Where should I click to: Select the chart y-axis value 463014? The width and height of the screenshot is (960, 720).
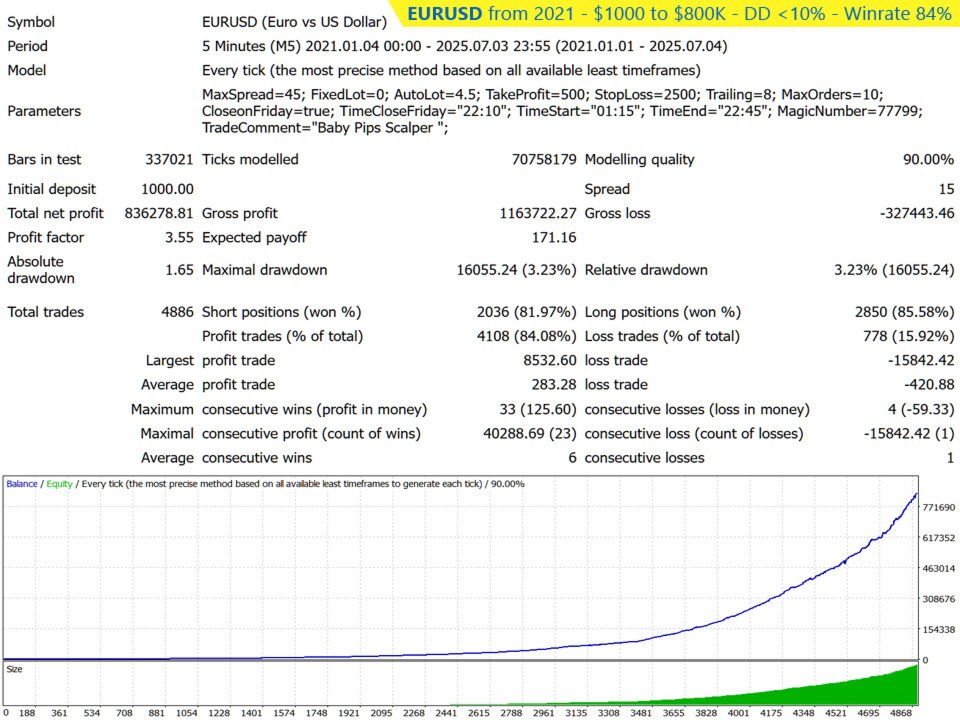(x=939, y=569)
